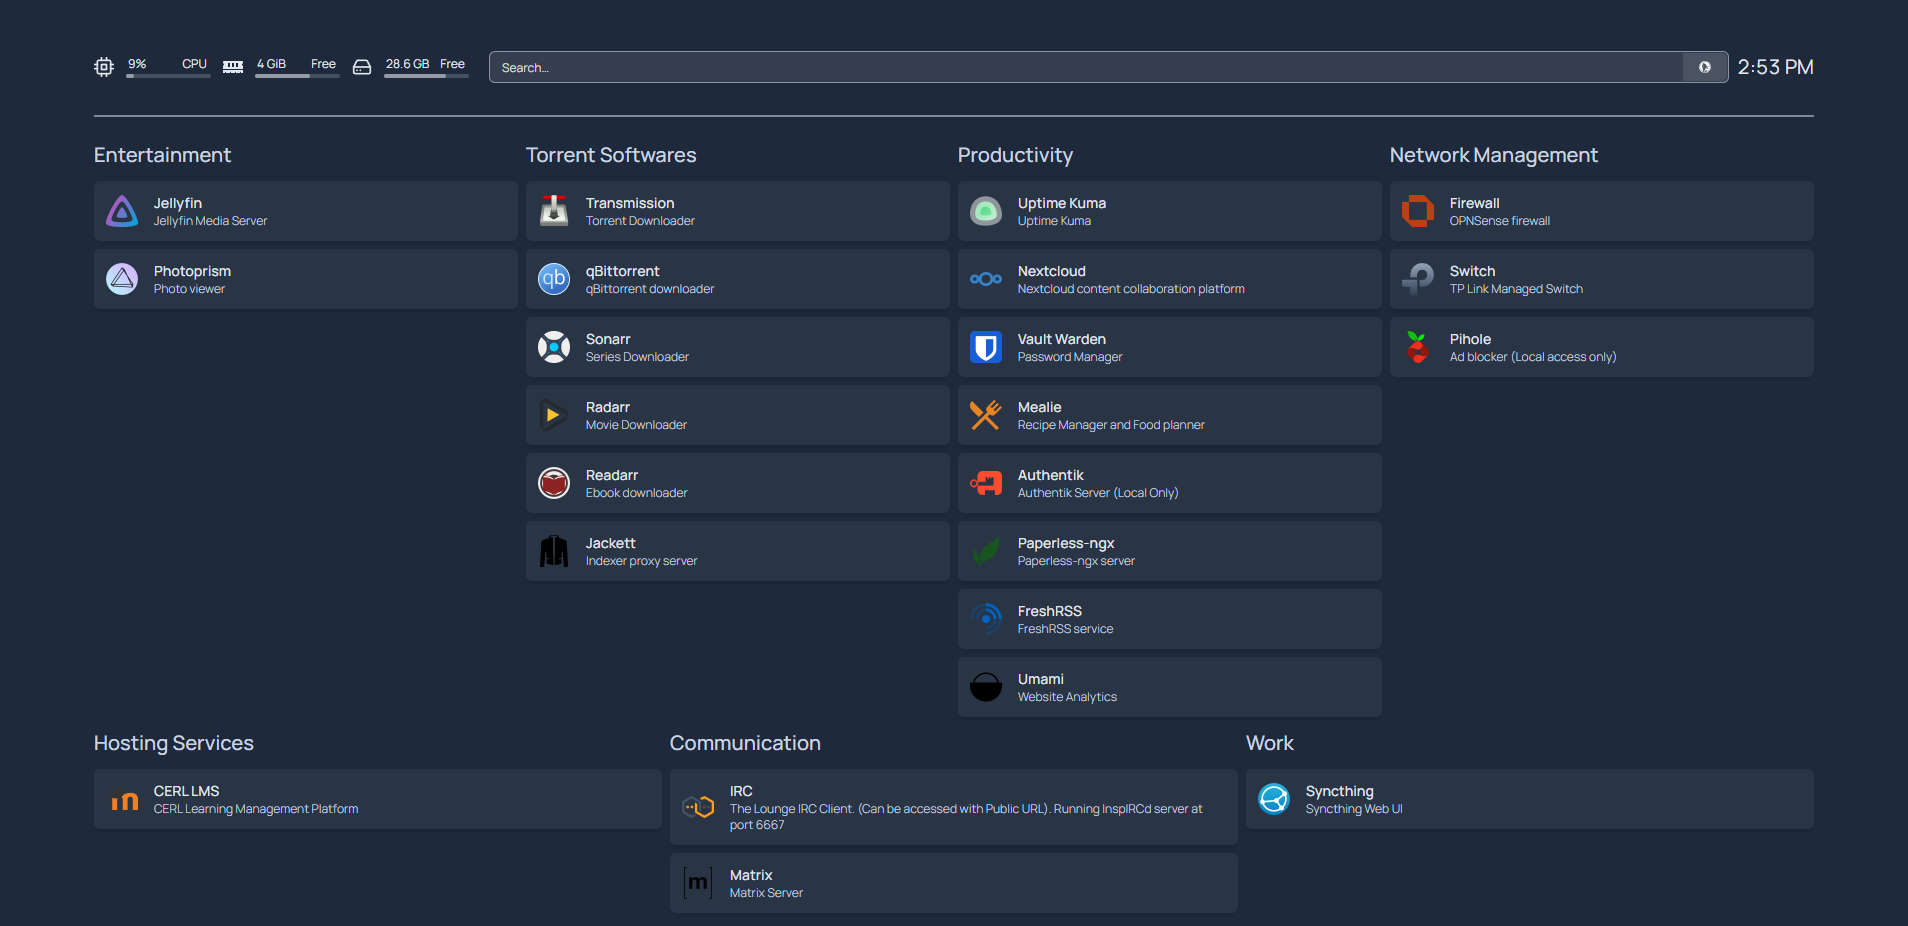
Task: Click the Mealie fork and knife icon
Action: click(x=986, y=415)
